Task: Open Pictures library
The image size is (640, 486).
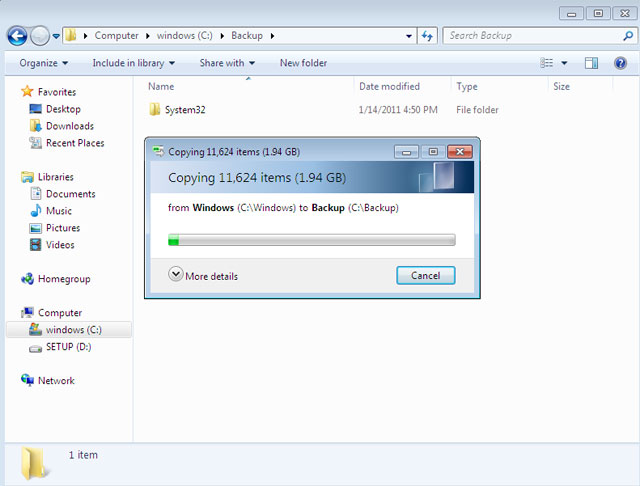Action: click(x=63, y=228)
